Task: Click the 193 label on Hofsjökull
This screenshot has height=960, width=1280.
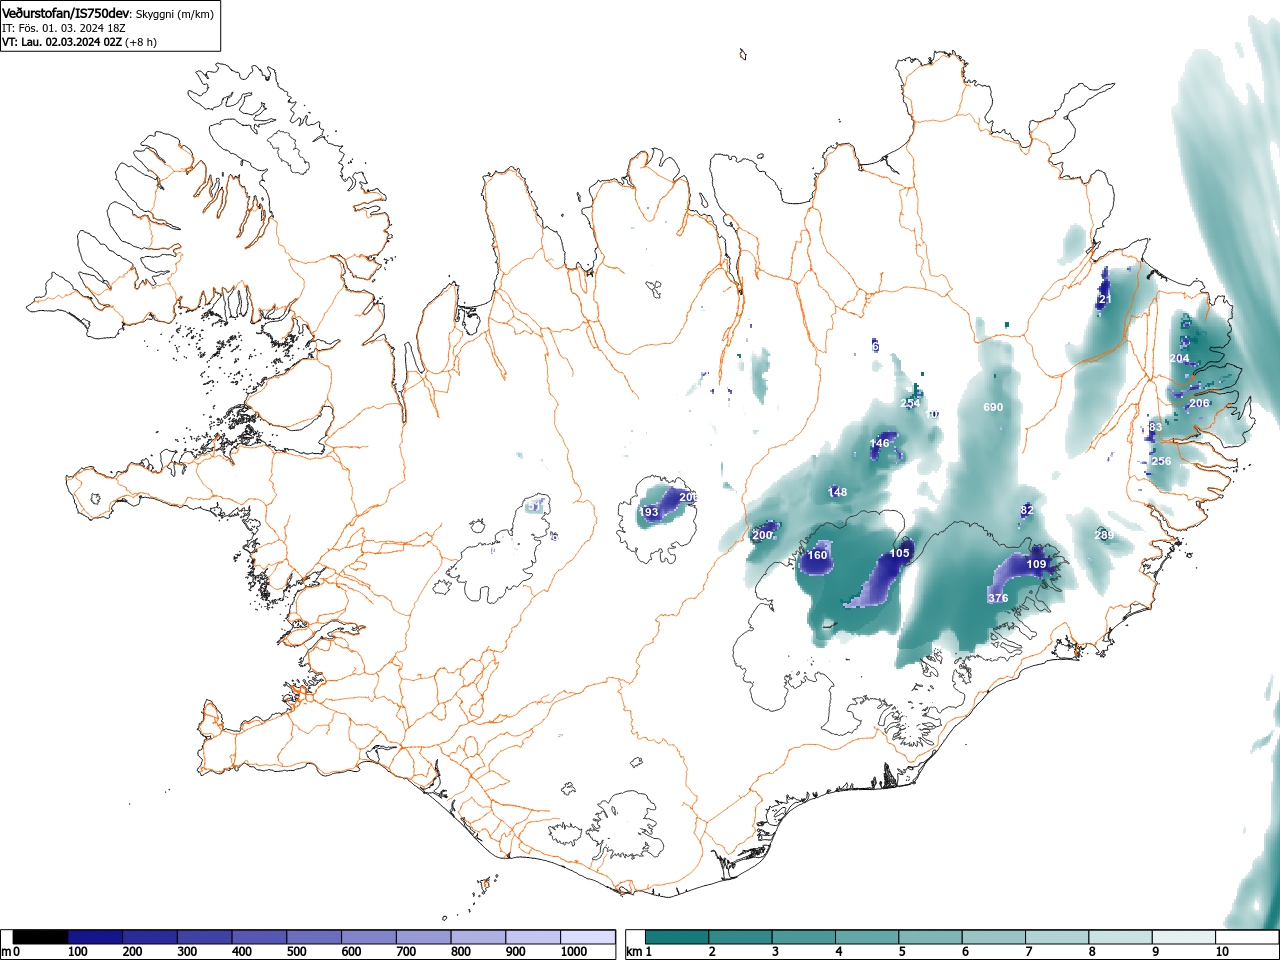Action: 648,513
